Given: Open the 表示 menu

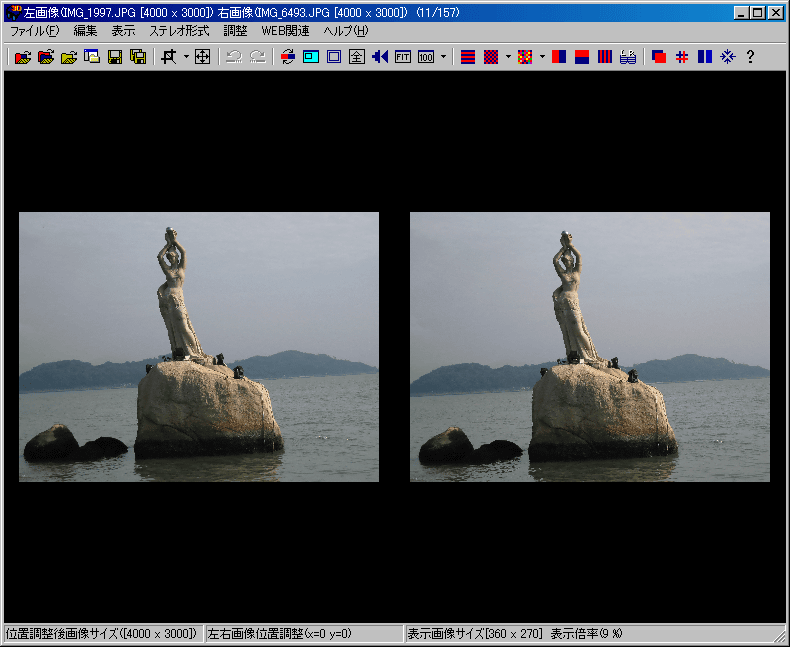Looking at the screenshot, I should (123, 31).
